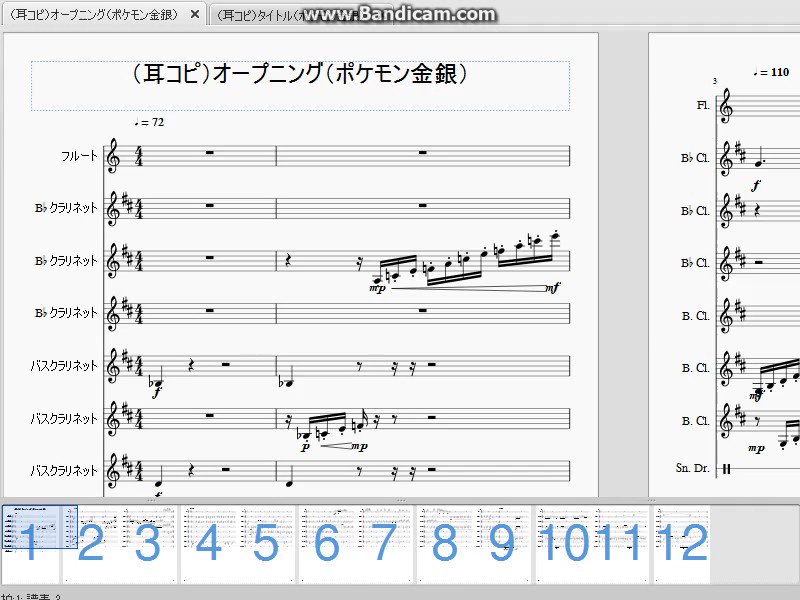Switch to the (耳コピ)オープニング(ポケモン金銀) score tab
800x600 pixels.
point(95,14)
